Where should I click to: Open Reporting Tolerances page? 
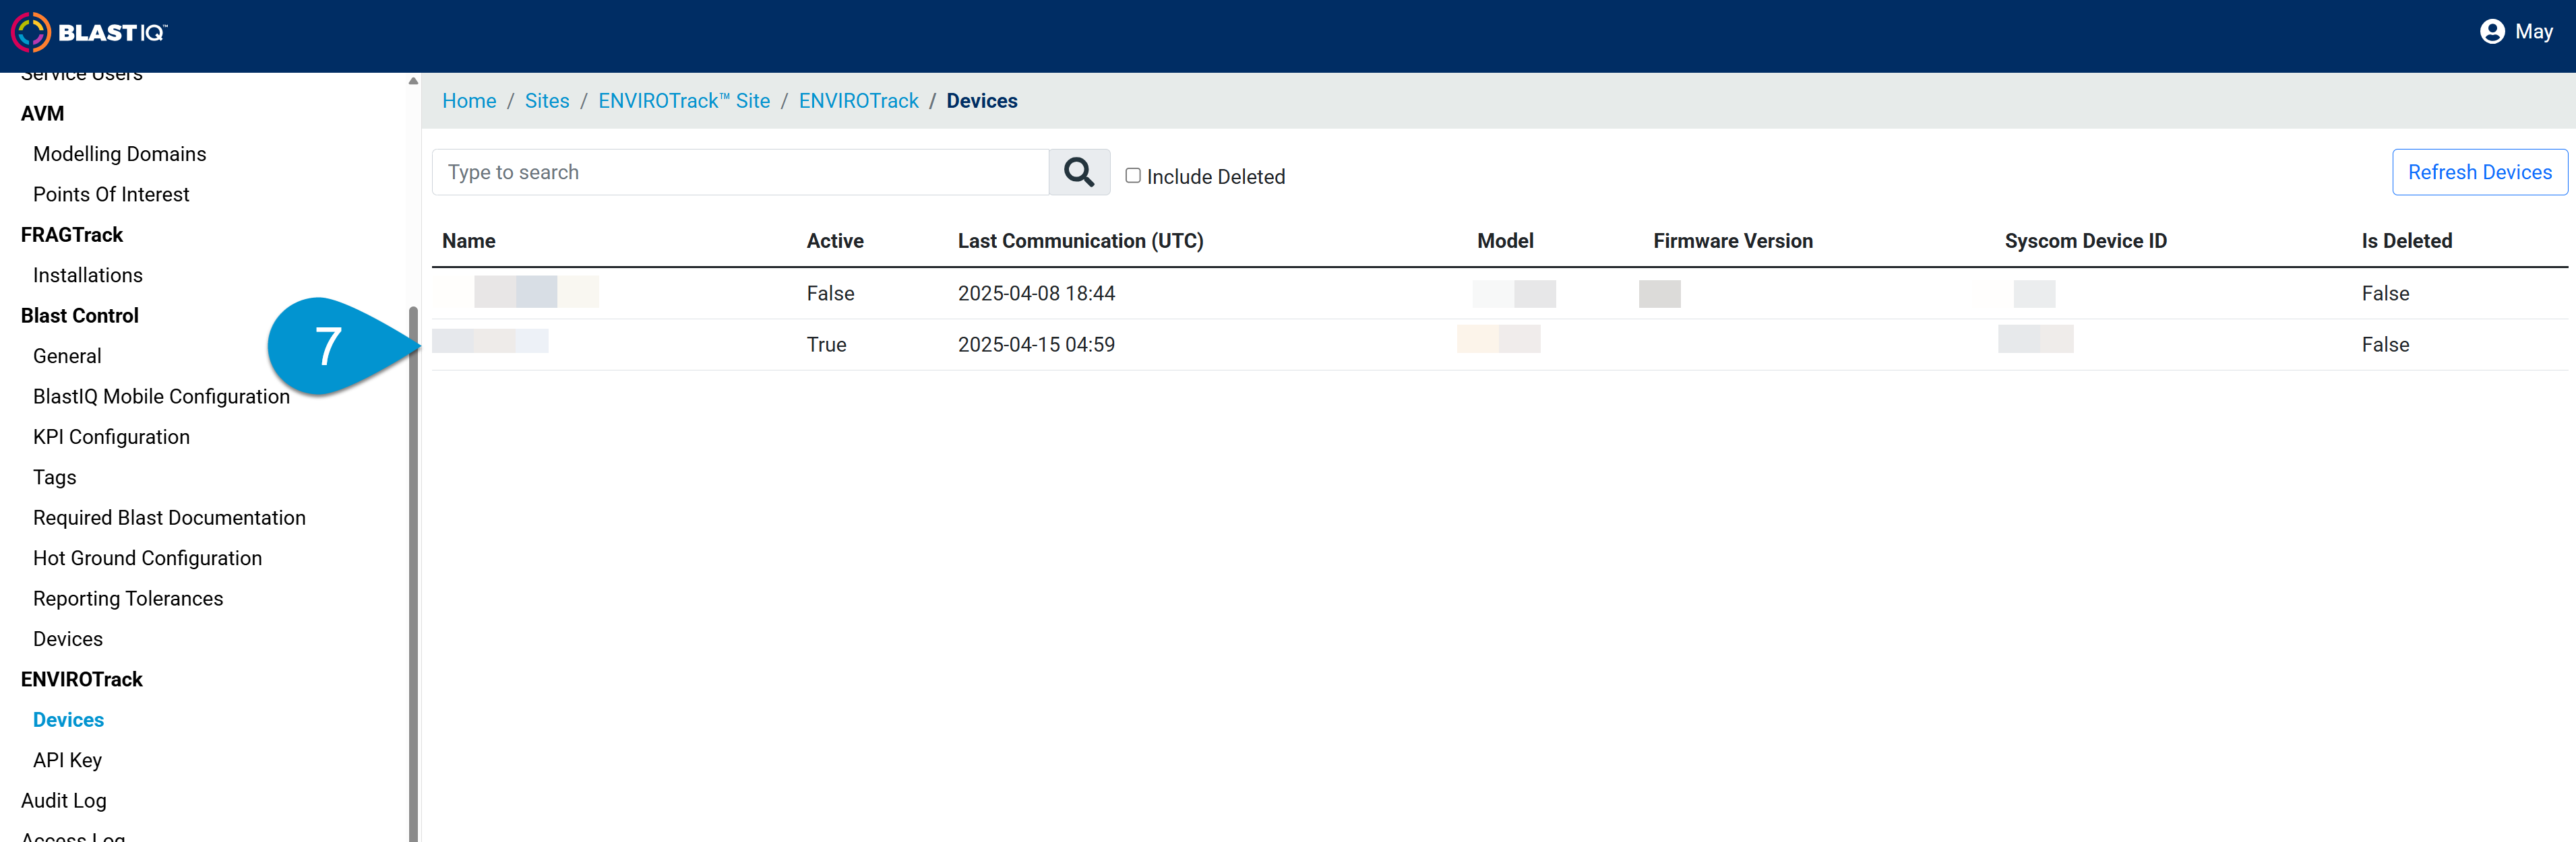[x=128, y=598]
